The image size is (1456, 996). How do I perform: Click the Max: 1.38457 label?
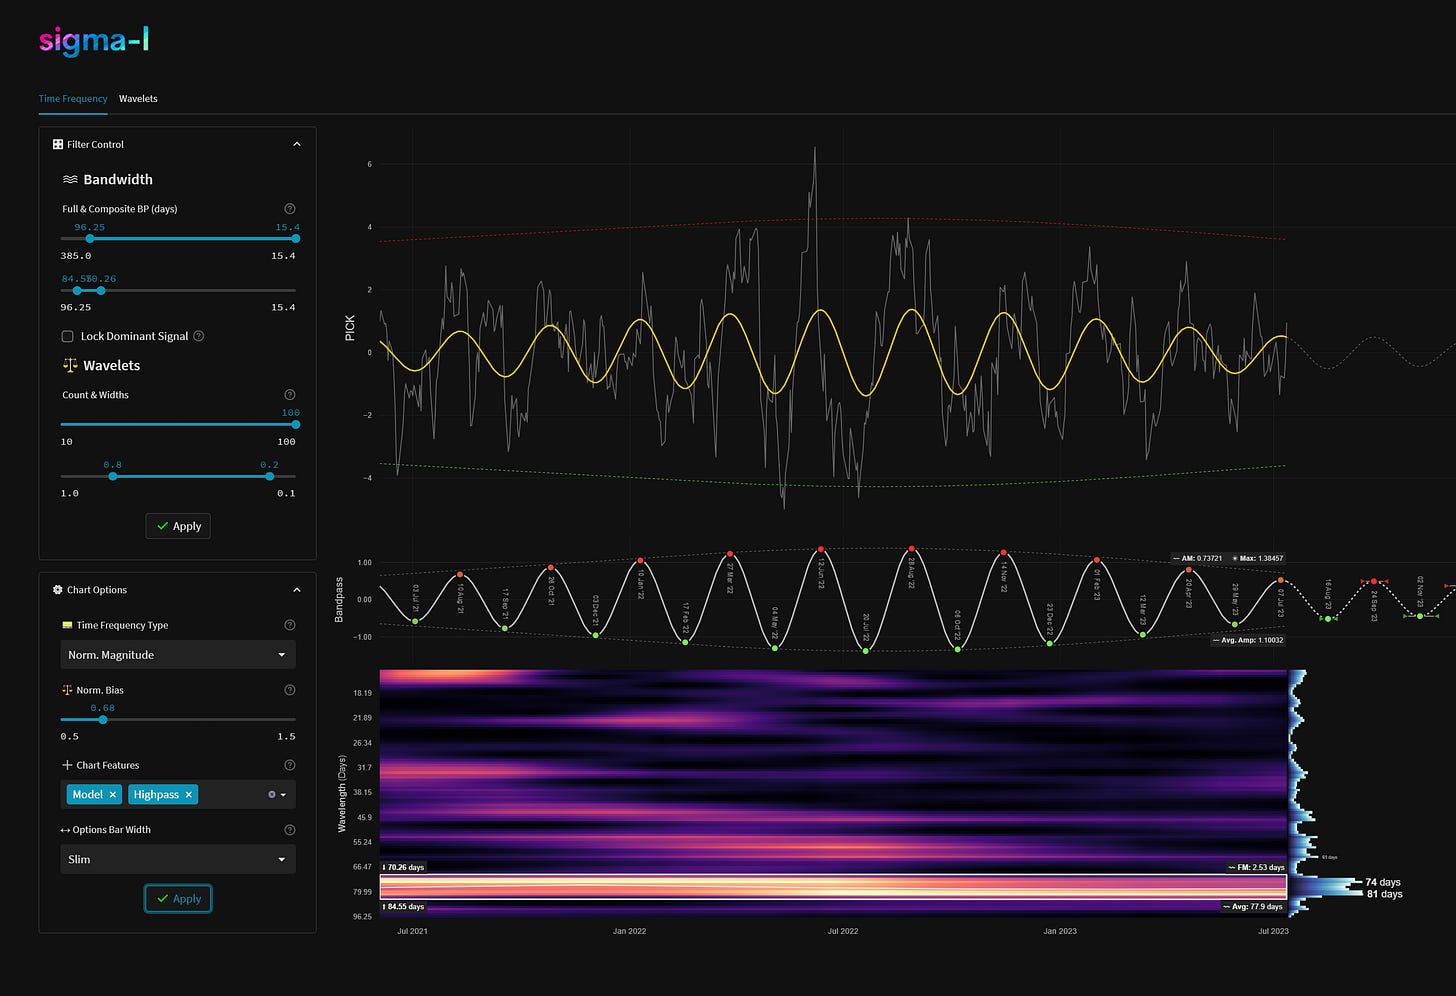point(1258,559)
